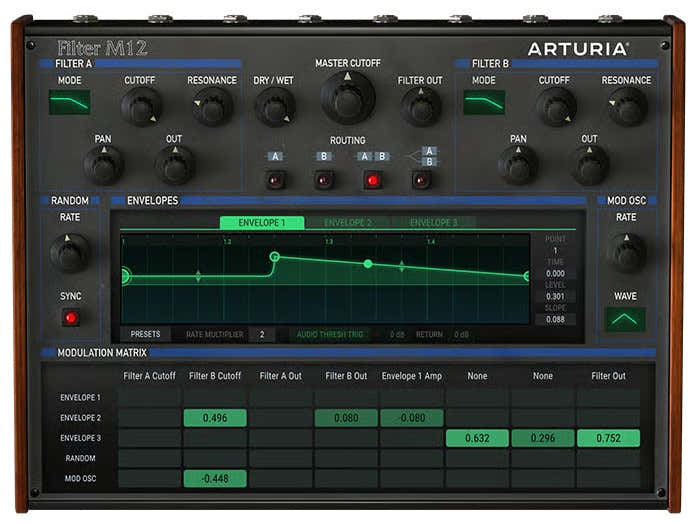
Task: Select envelope point at the step peak
Action: [x=275, y=256]
